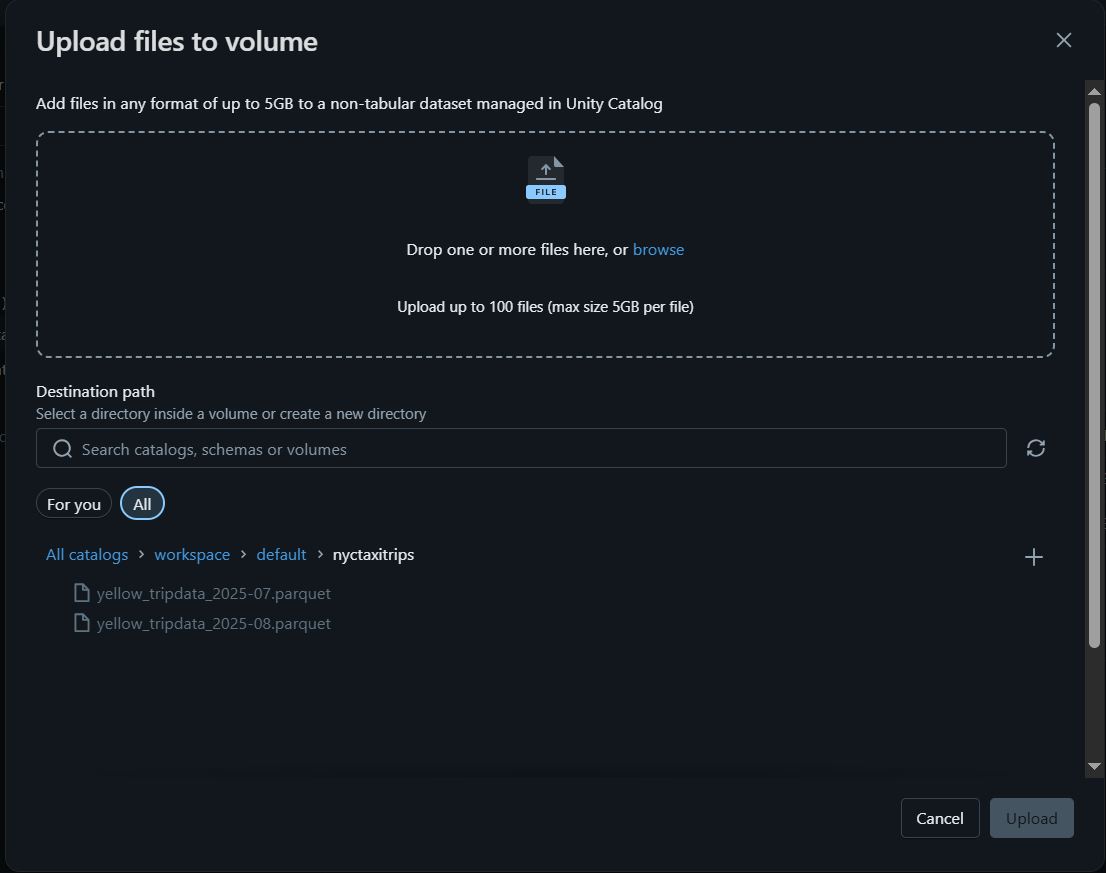Go to the 'default' schema breadcrumb

[281, 555]
